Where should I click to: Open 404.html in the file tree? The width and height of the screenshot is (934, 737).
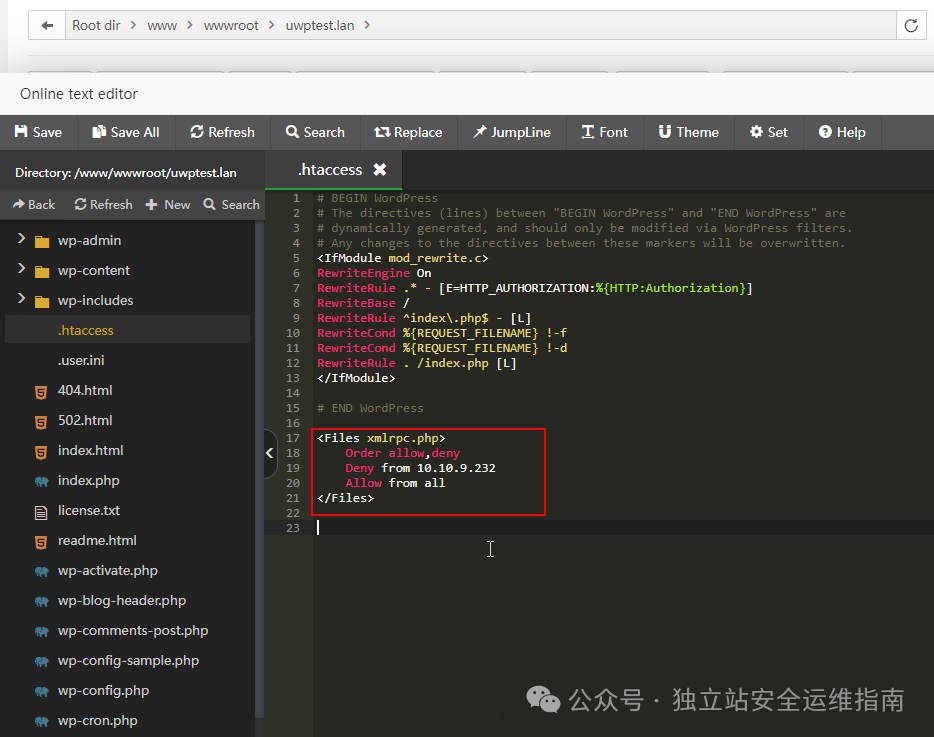(x=85, y=390)
